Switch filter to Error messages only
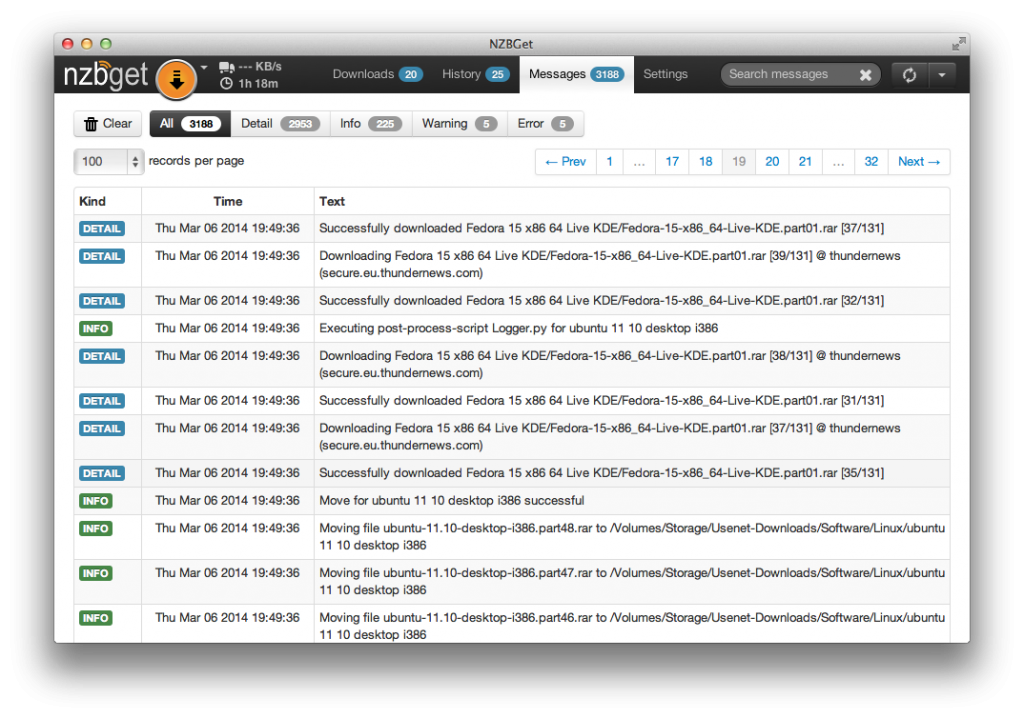The width and height of the screenshot is (1024, 718). point(545,123)
